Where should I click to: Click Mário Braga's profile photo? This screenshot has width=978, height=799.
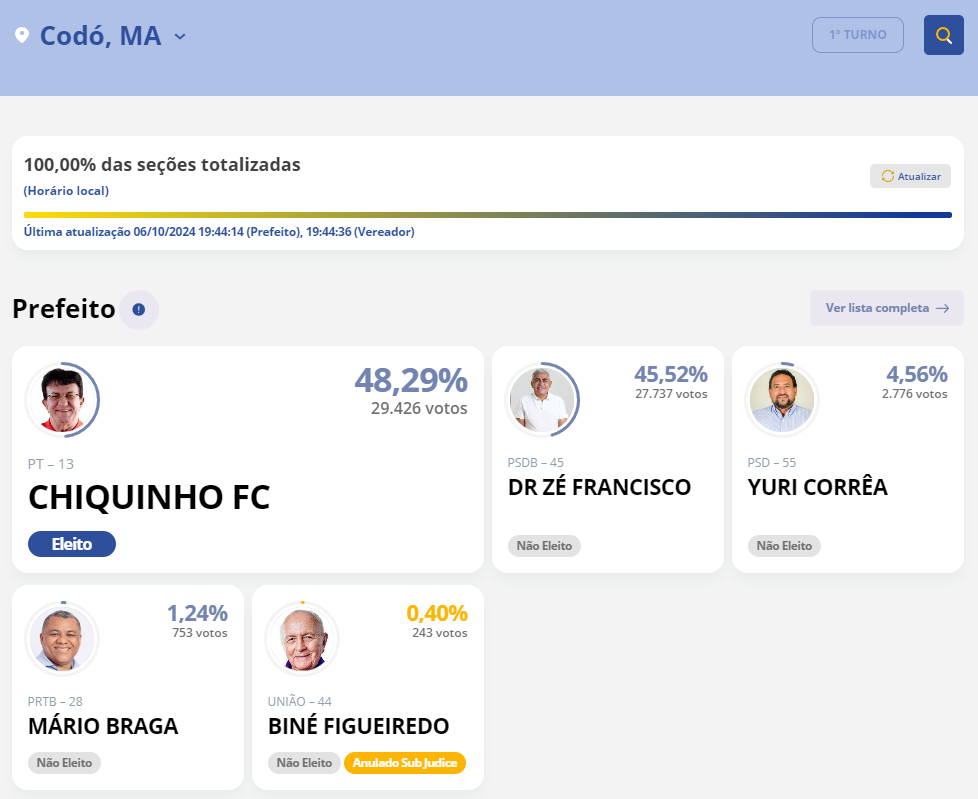pos(62,639)
